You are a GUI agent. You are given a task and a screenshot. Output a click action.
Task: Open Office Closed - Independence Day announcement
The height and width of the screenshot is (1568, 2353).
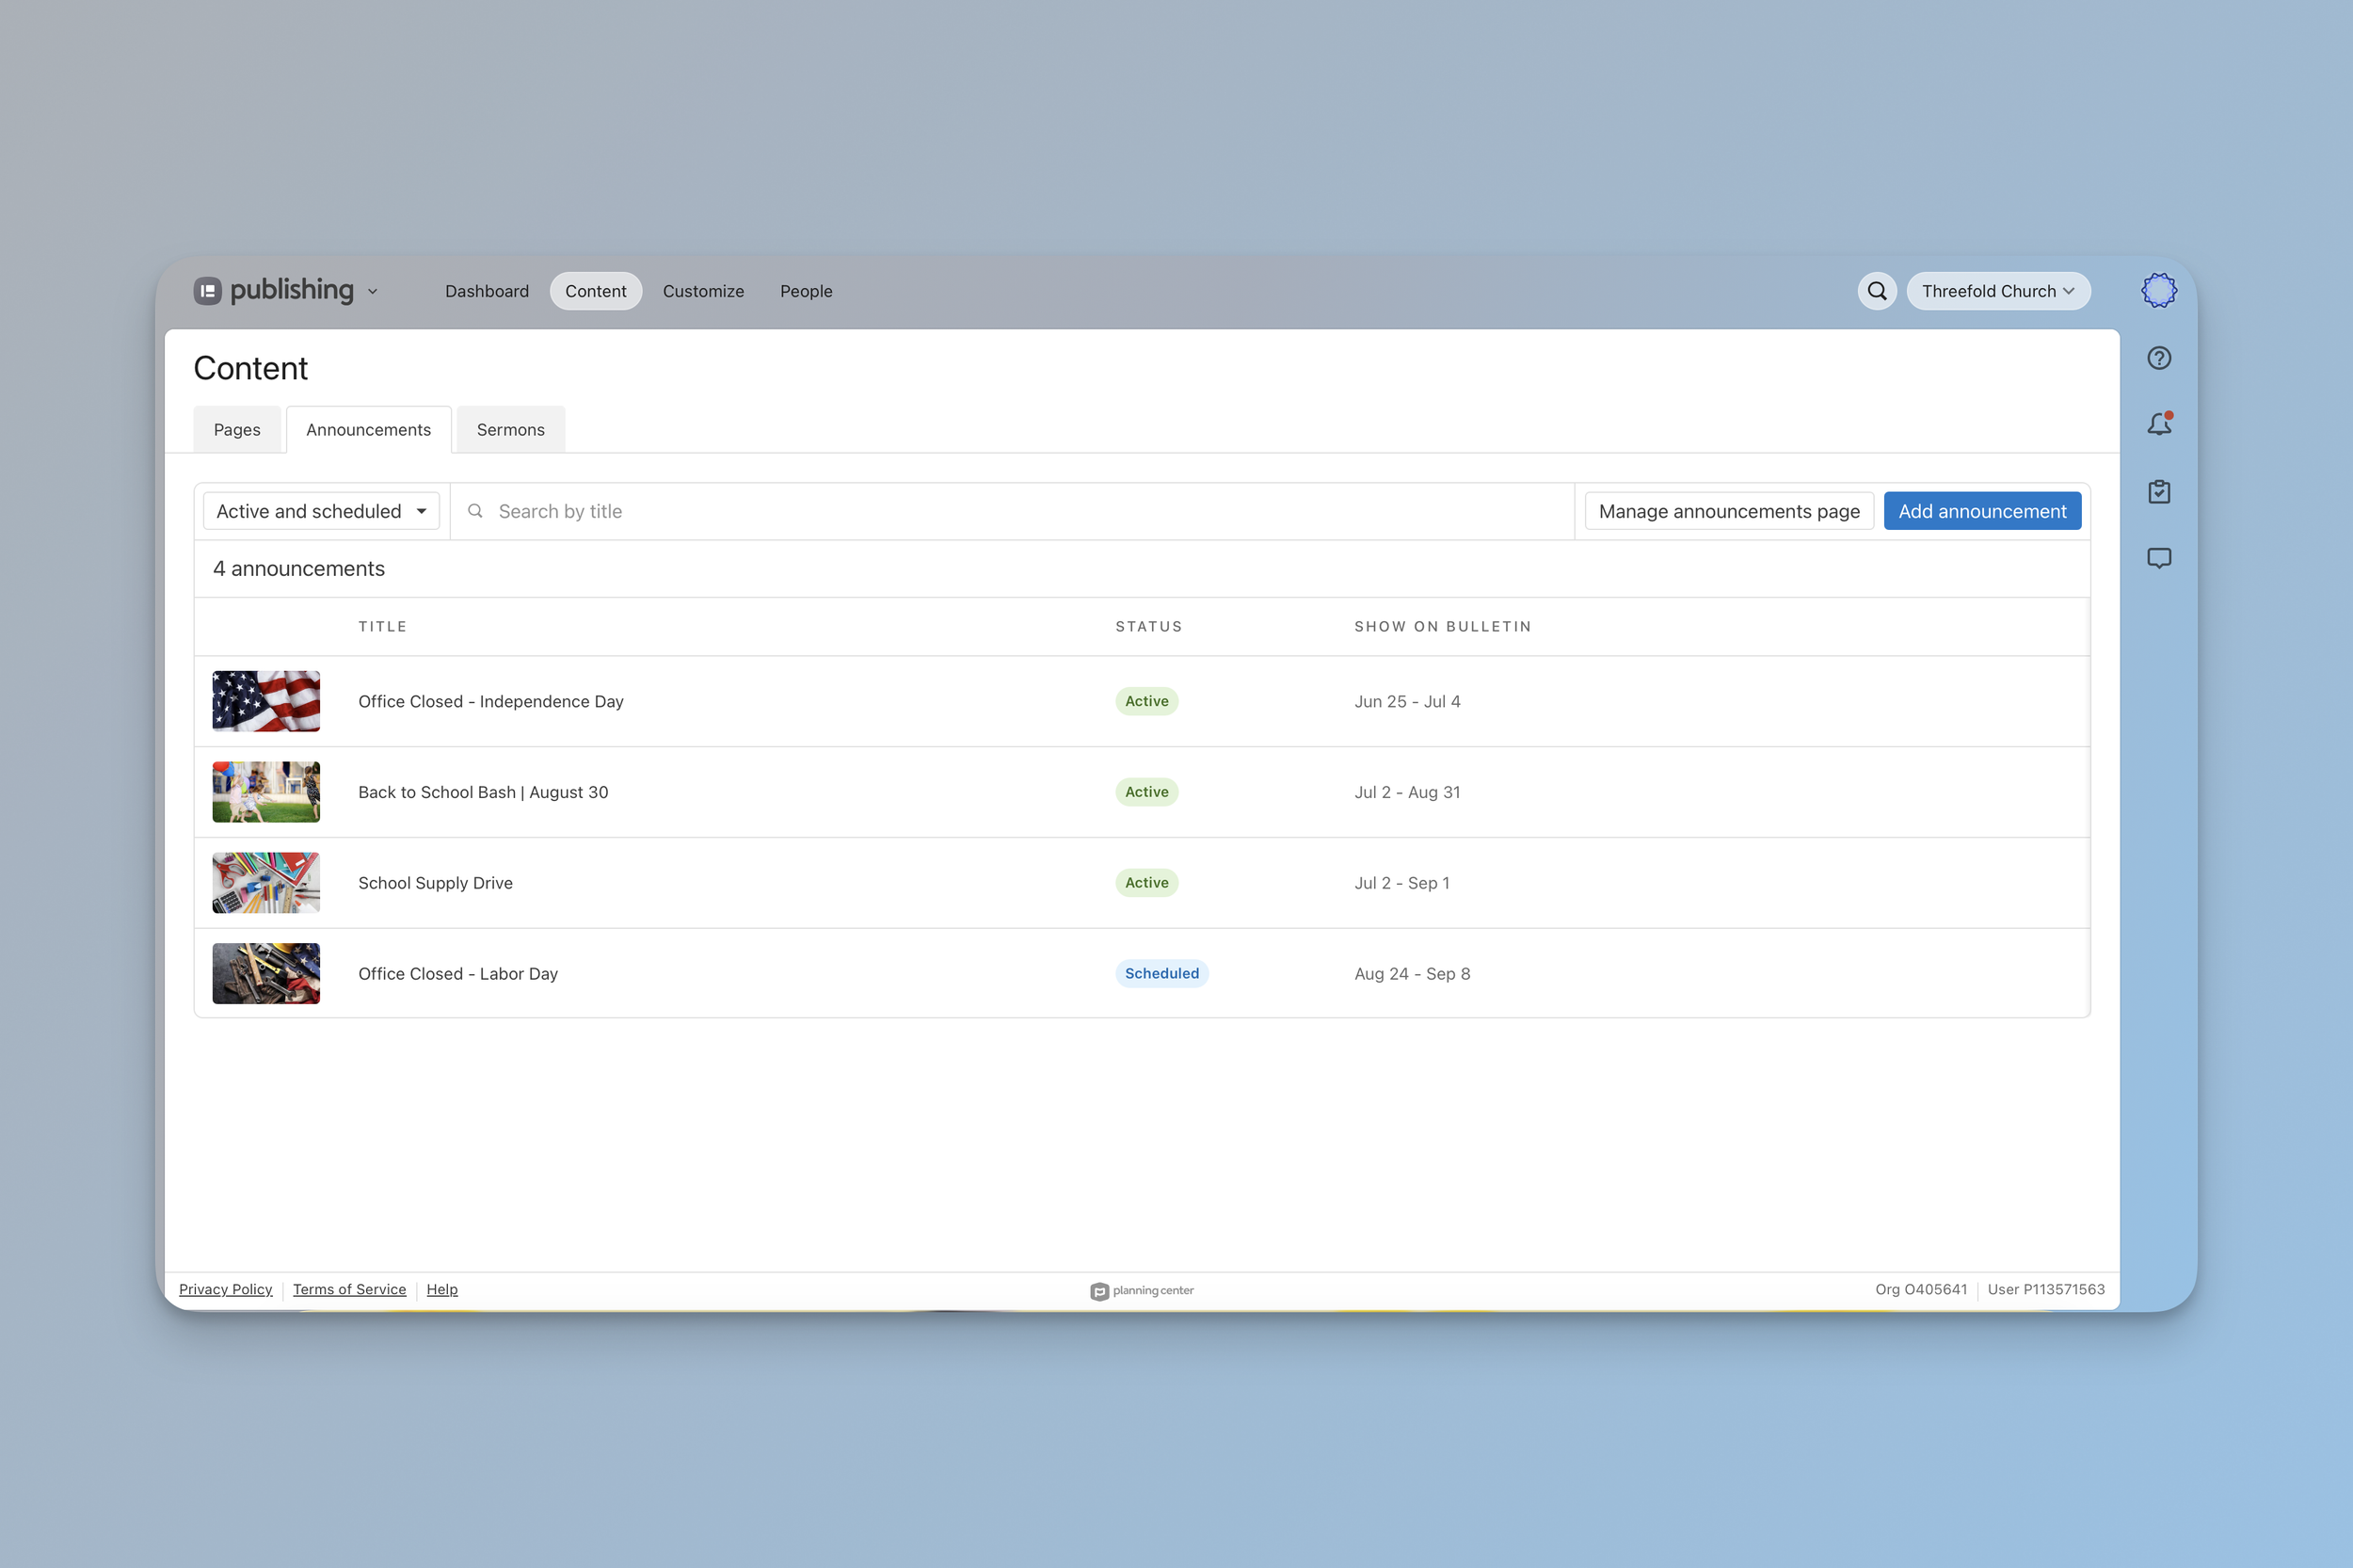(491, 701)
